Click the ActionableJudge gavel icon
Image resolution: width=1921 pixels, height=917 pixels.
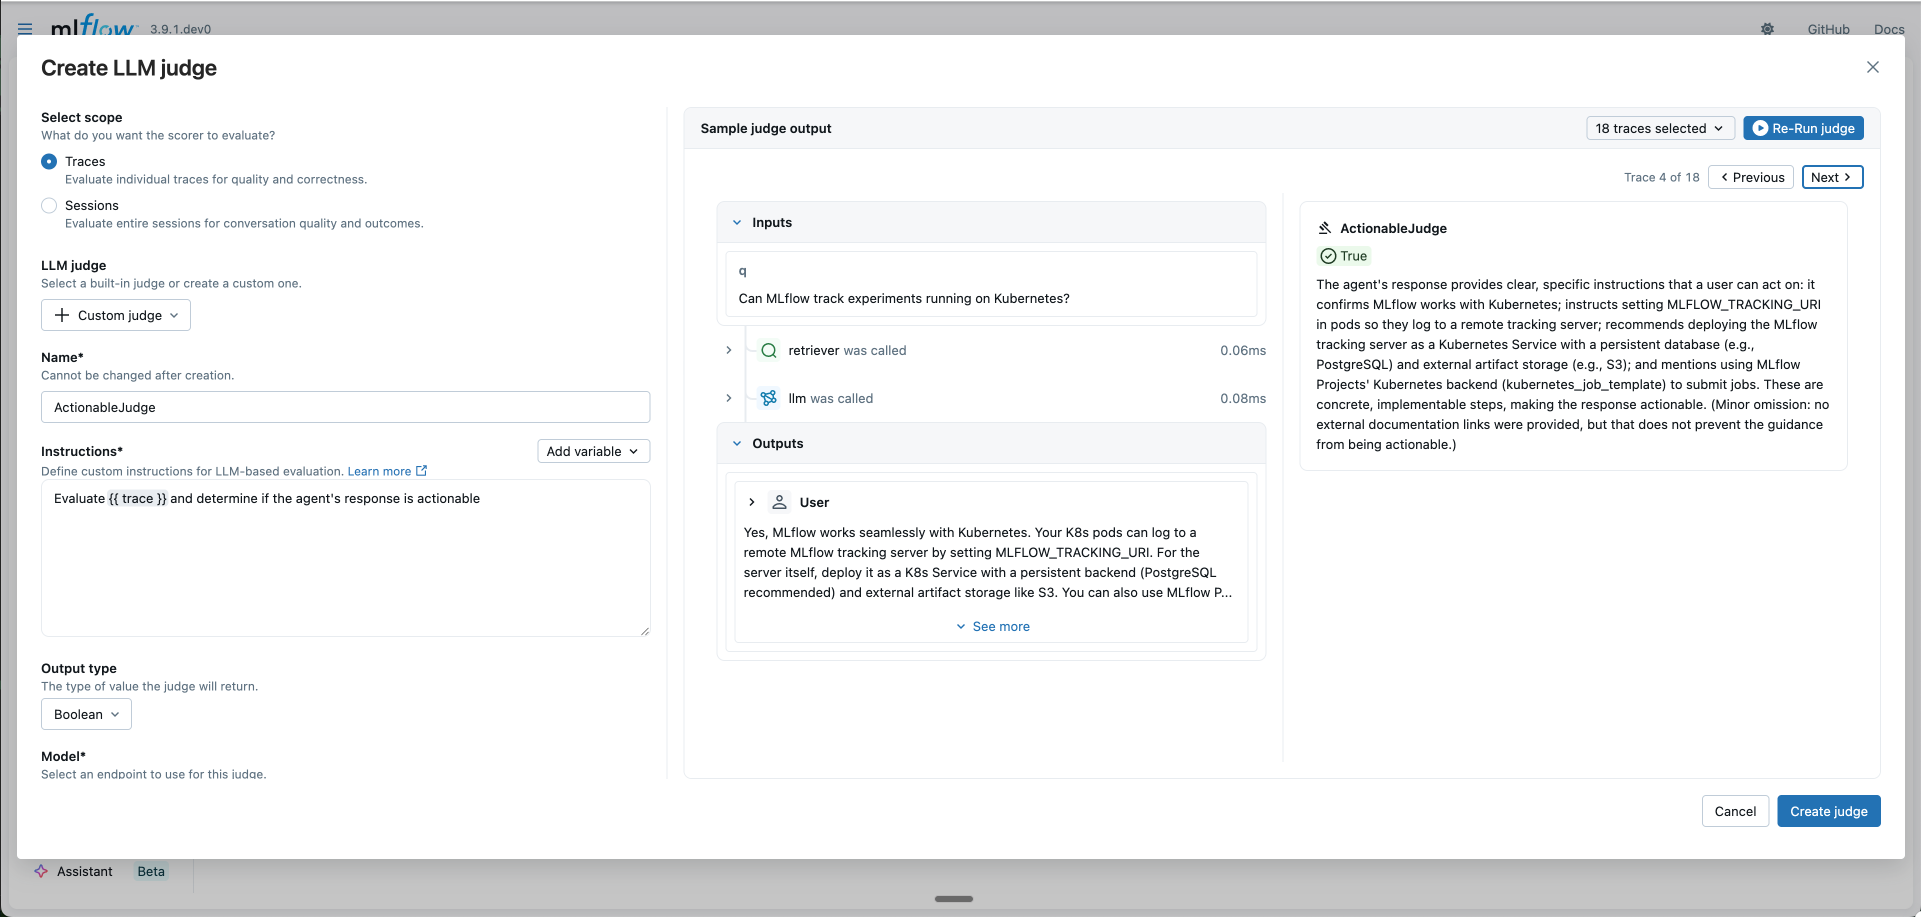(1325, 229)
